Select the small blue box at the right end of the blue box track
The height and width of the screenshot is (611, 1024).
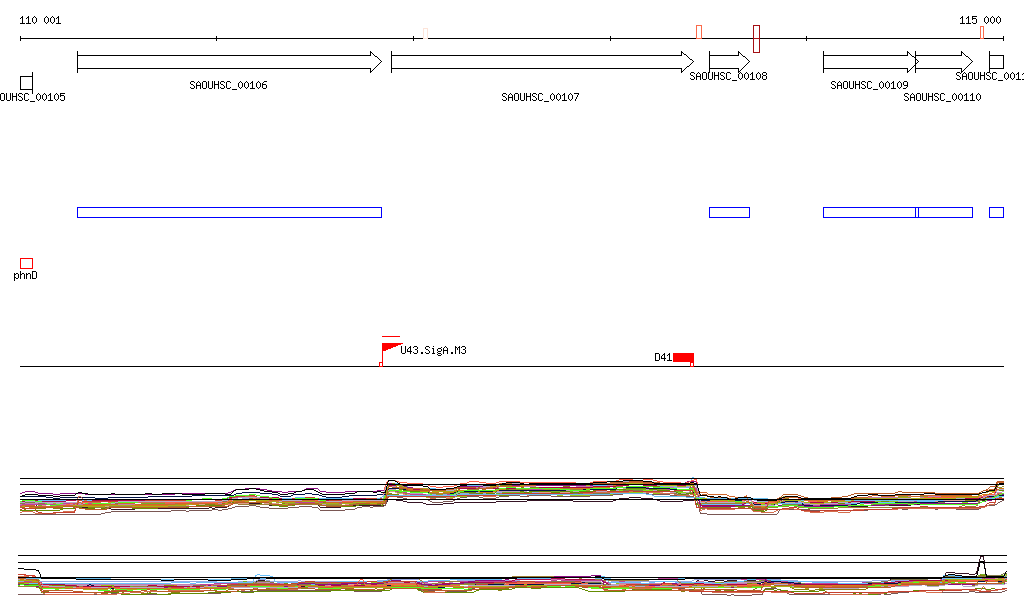(997, 212)
